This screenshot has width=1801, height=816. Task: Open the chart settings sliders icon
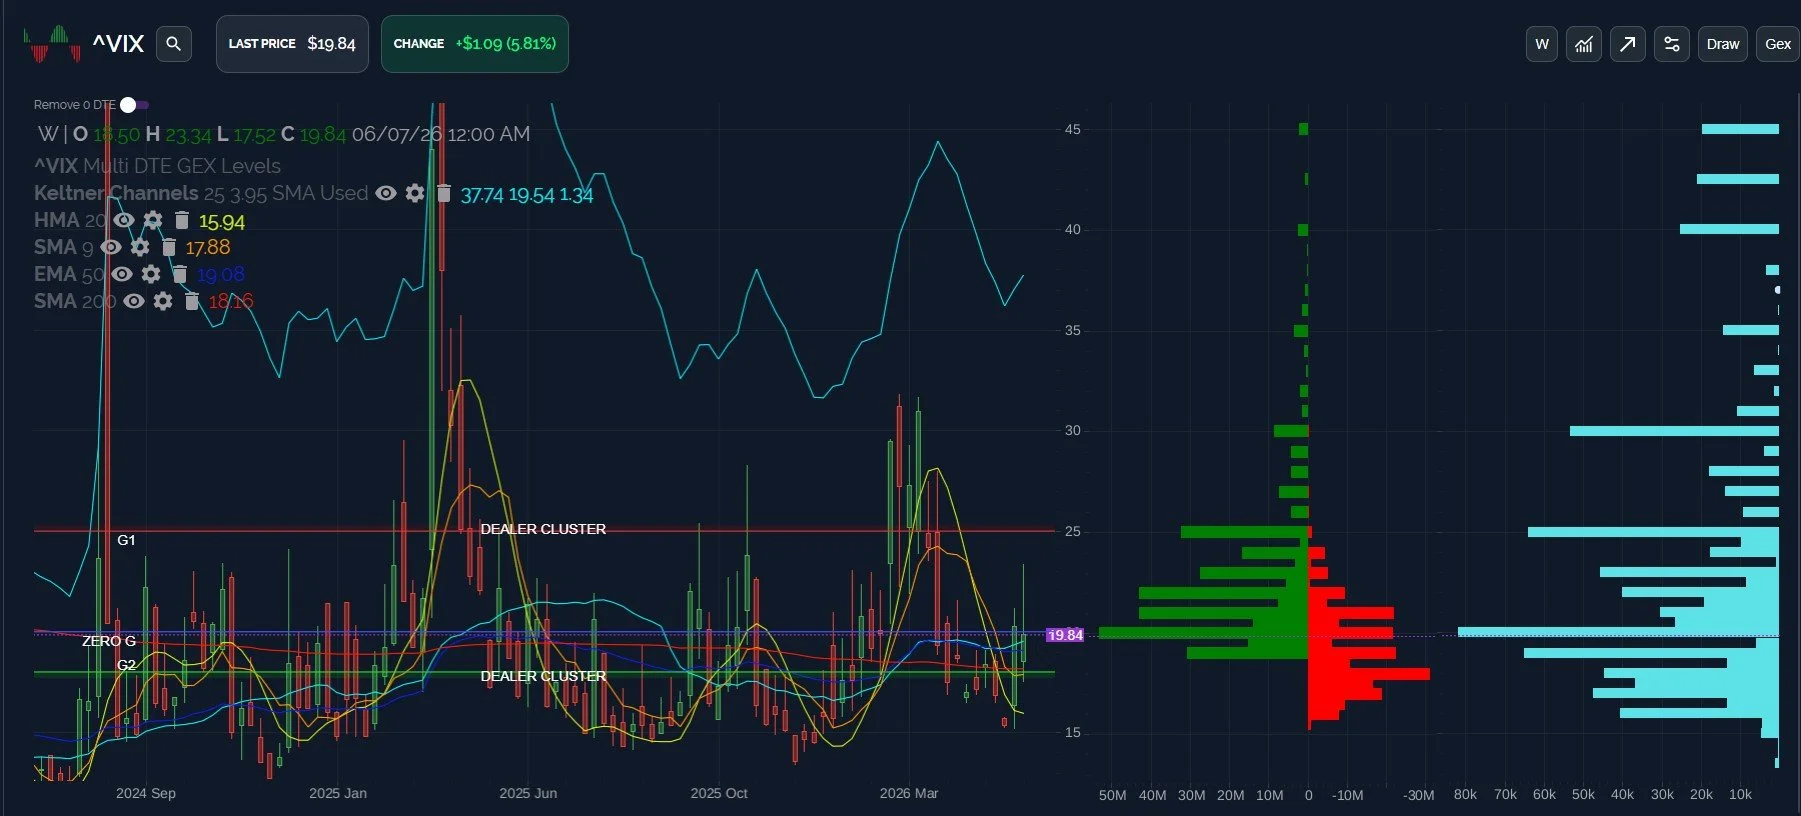pyautogui.click(x=1672, y=44)
